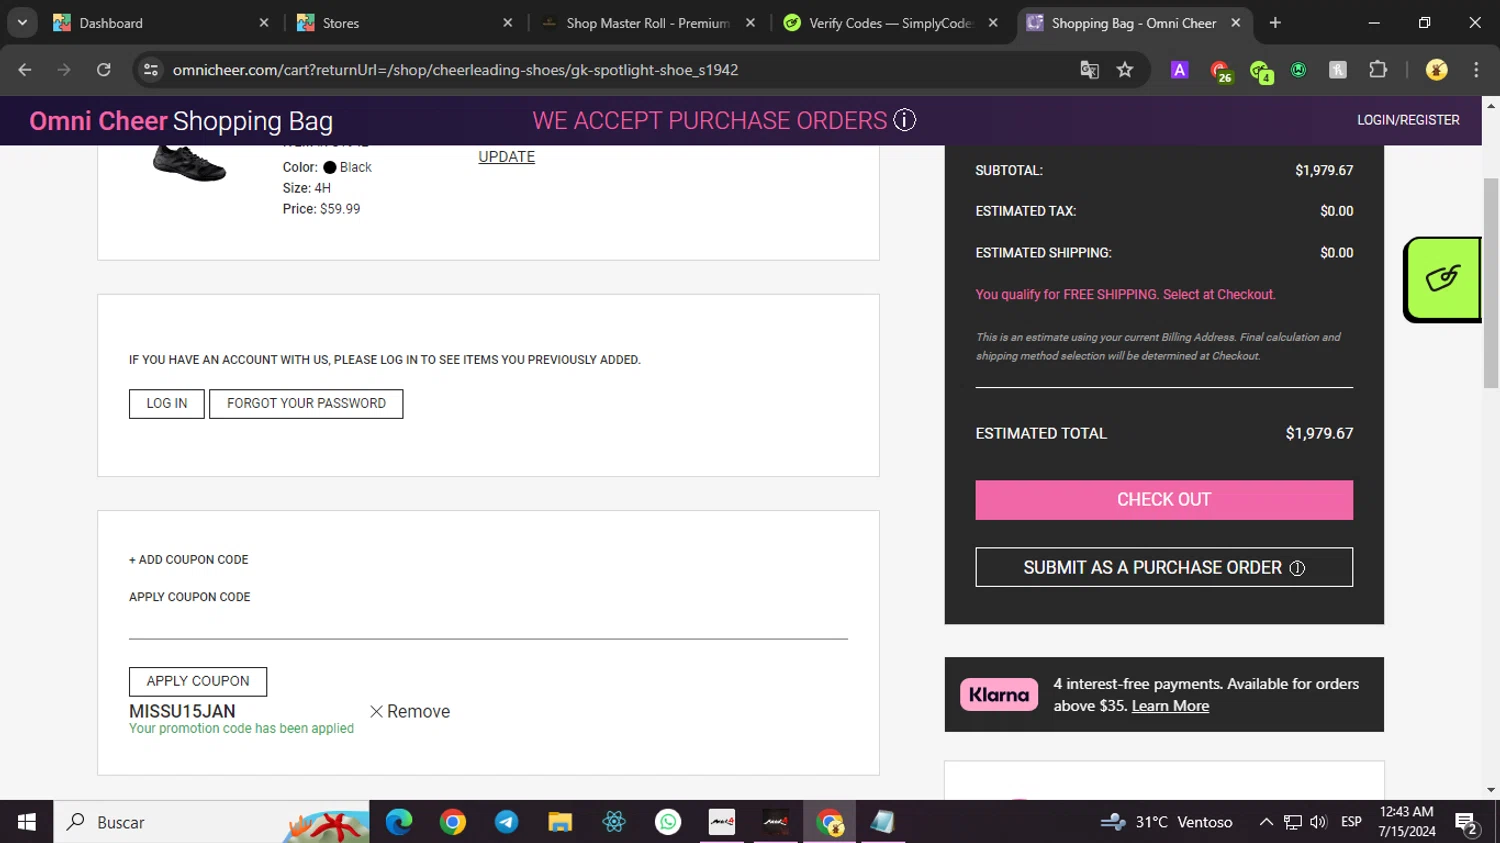Open File Explorer from the taskbar

point(560,822)
